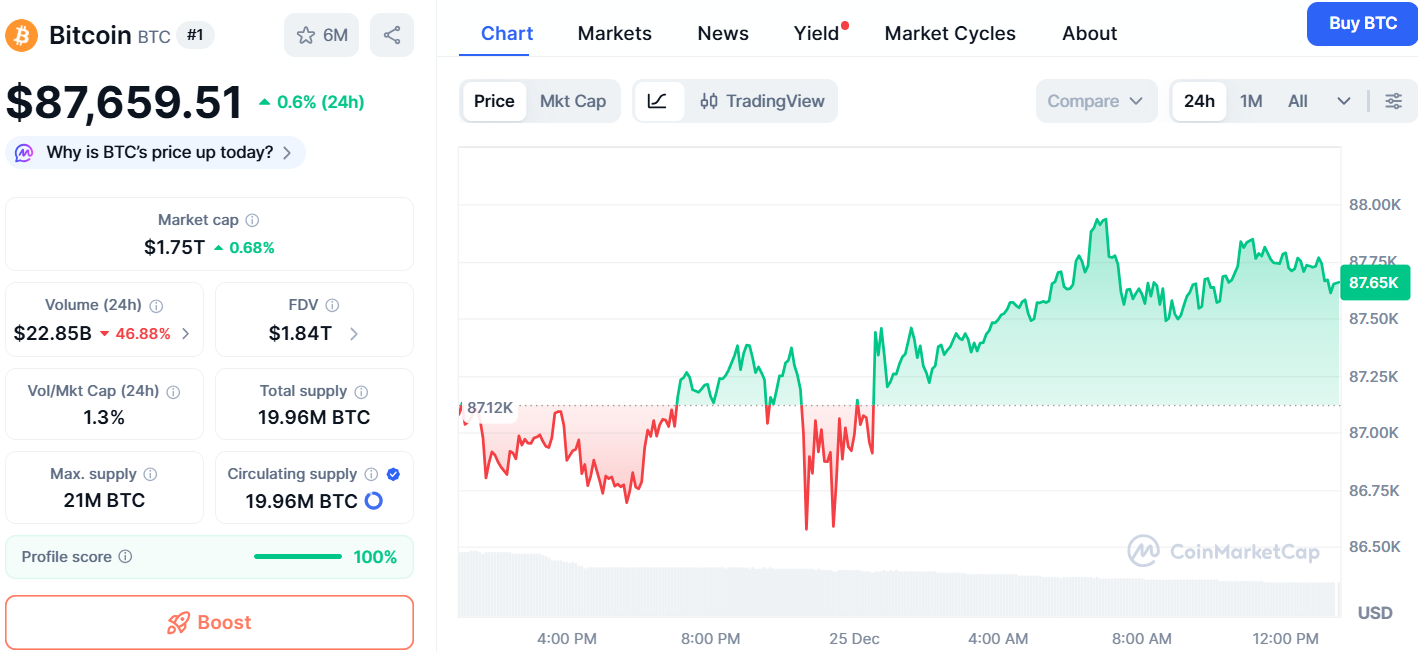This screenshot has height=652, width=1418.
Task: Open the Markets tab
Action: [615, 33]
